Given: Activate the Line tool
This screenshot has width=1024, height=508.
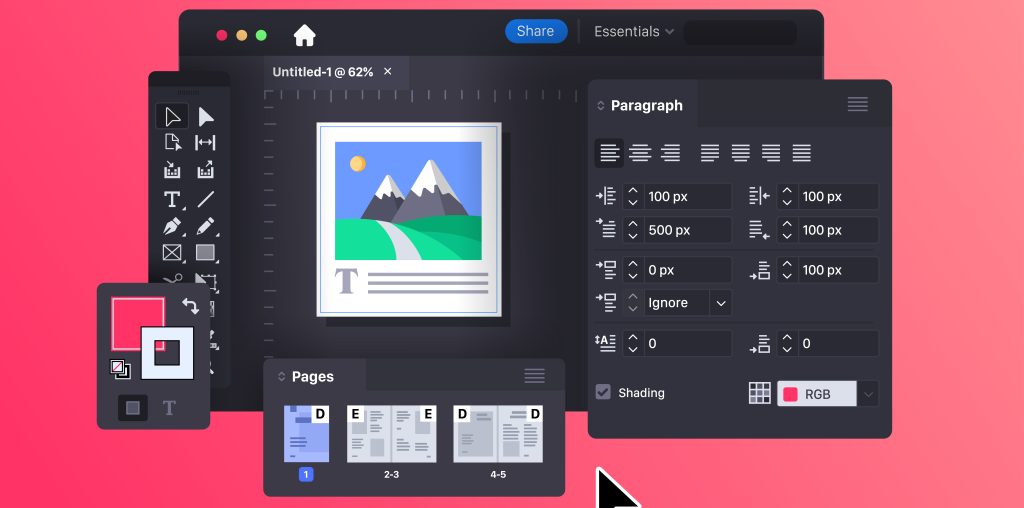Looking at the screenshot, I should (206, 199).
